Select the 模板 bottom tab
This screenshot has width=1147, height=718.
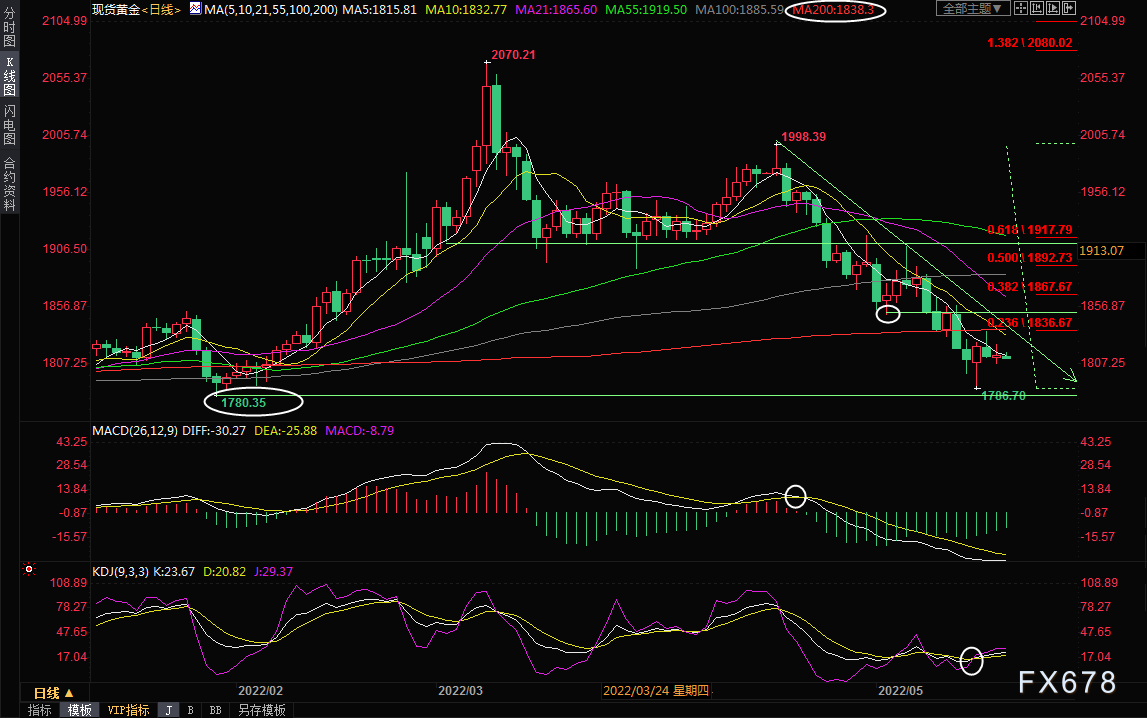[x=80, y=710]
